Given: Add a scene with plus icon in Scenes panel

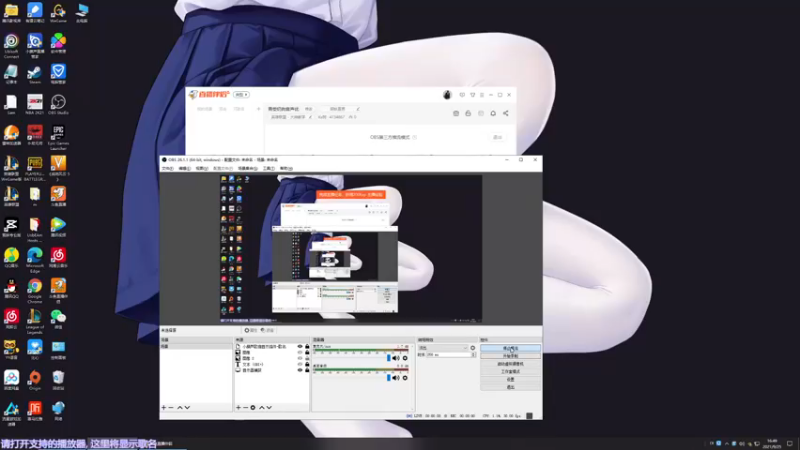Looking at the screenshot, I should (164, 408).
